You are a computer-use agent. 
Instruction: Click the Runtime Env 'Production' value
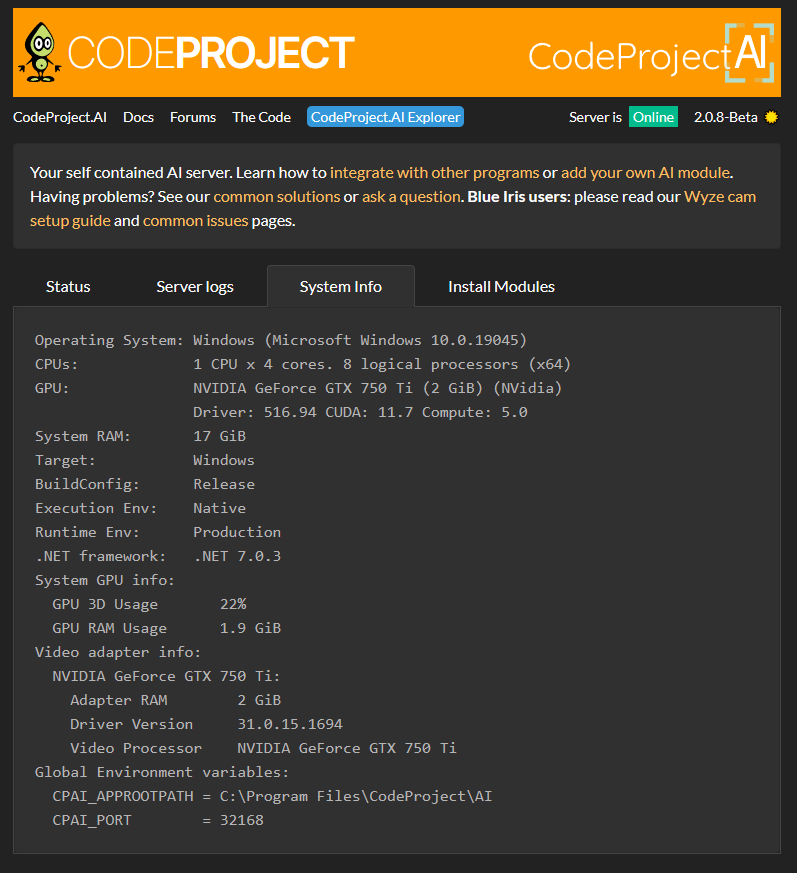click(237, 532)
